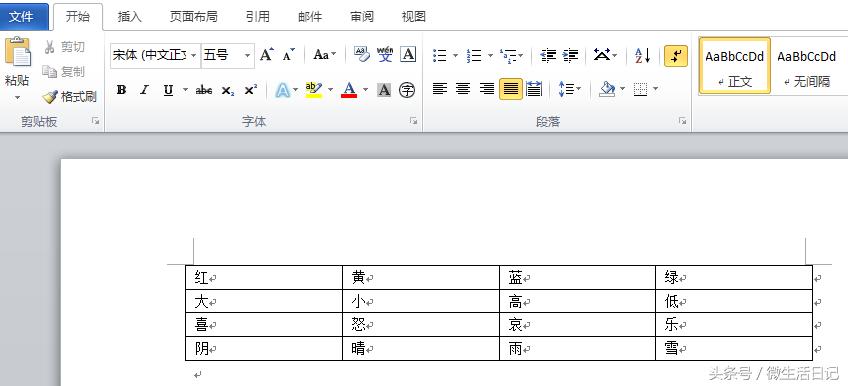Image resolution: width=848 pixels, height=386 pixels.
Task: Select the Format Painter (格式刷) brush
Action: click(70, 97)
